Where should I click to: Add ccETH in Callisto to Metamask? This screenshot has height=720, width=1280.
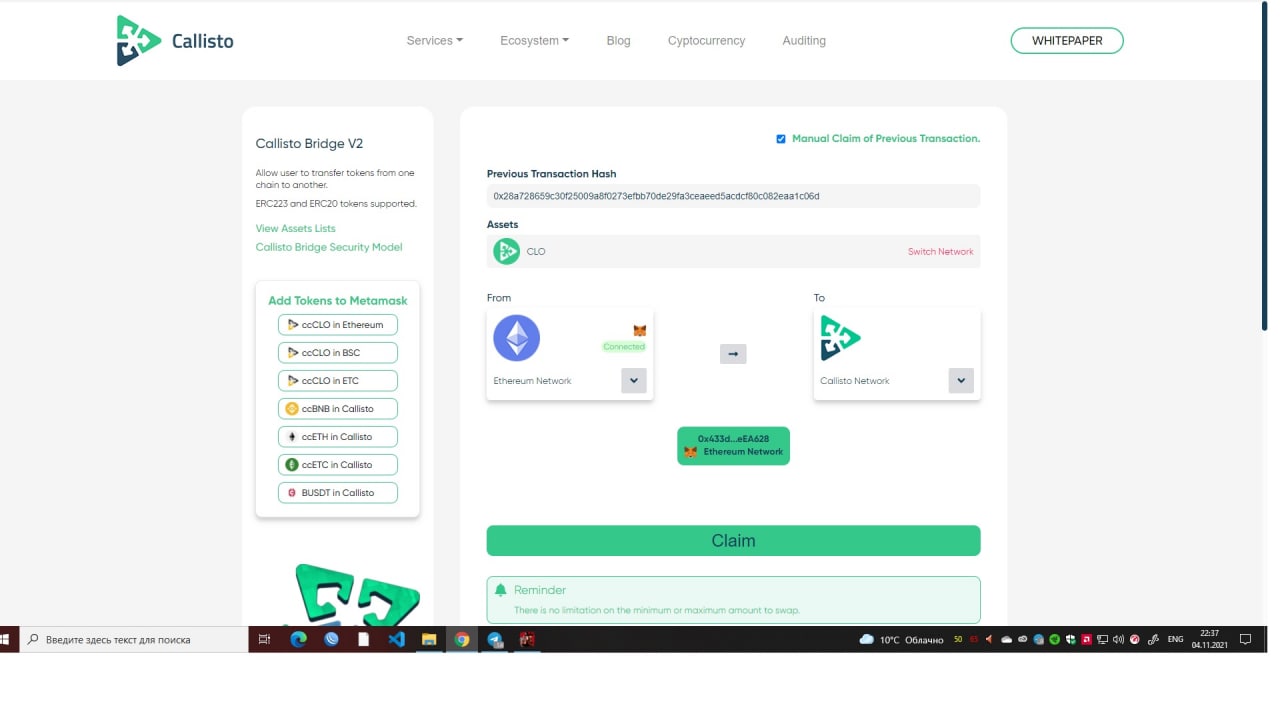[338, 437]
